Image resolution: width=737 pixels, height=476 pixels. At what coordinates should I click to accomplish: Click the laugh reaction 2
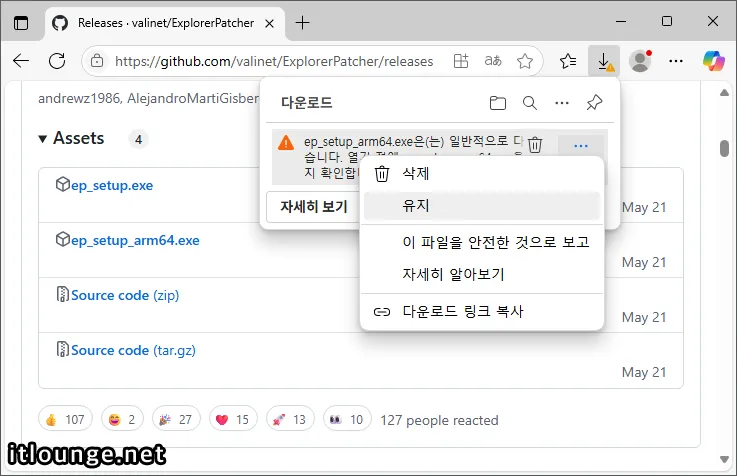[122, 419]
